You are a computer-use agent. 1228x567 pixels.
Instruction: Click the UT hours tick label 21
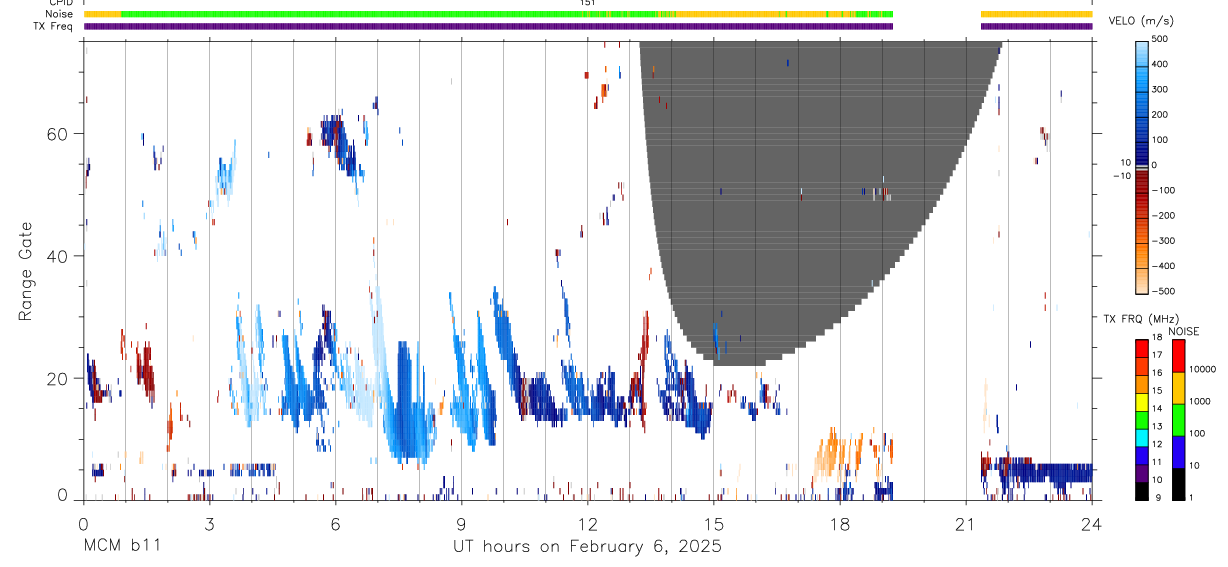pos(966,523)
